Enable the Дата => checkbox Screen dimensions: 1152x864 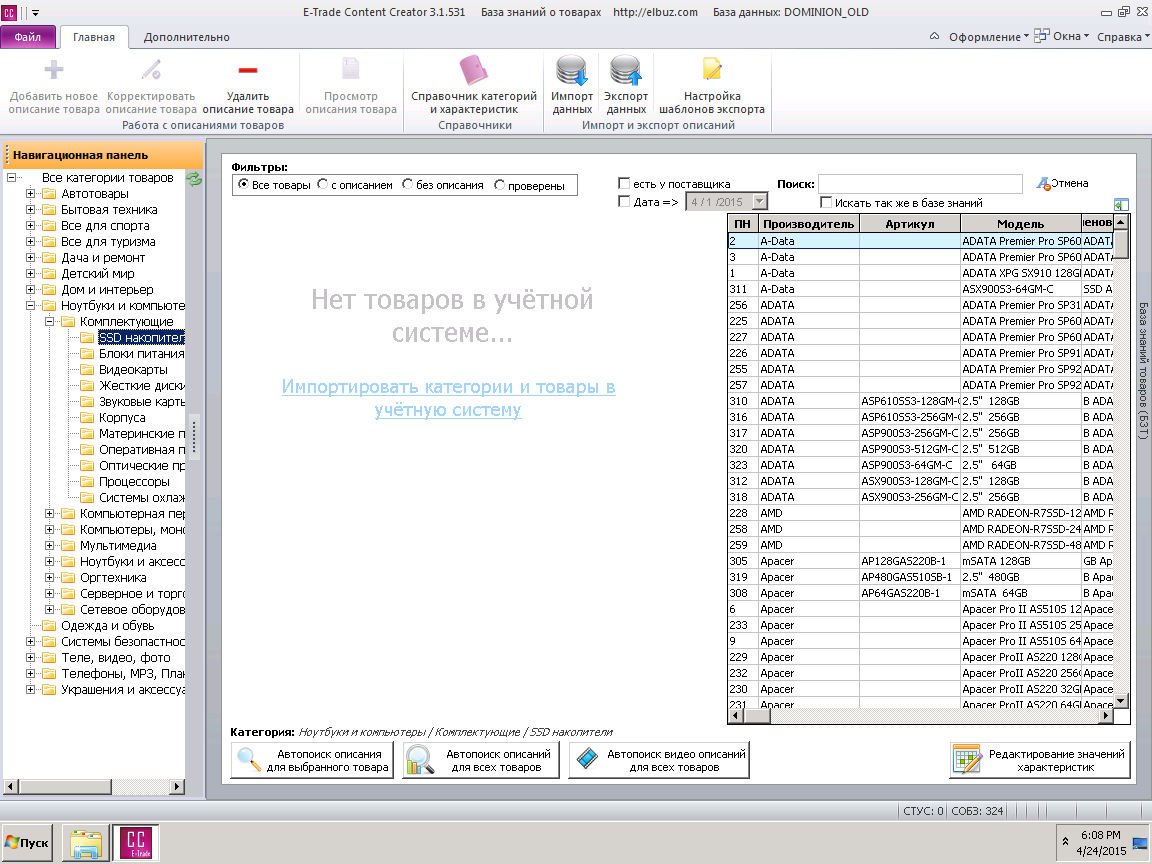pyautogui.click(x=624, y=201)
